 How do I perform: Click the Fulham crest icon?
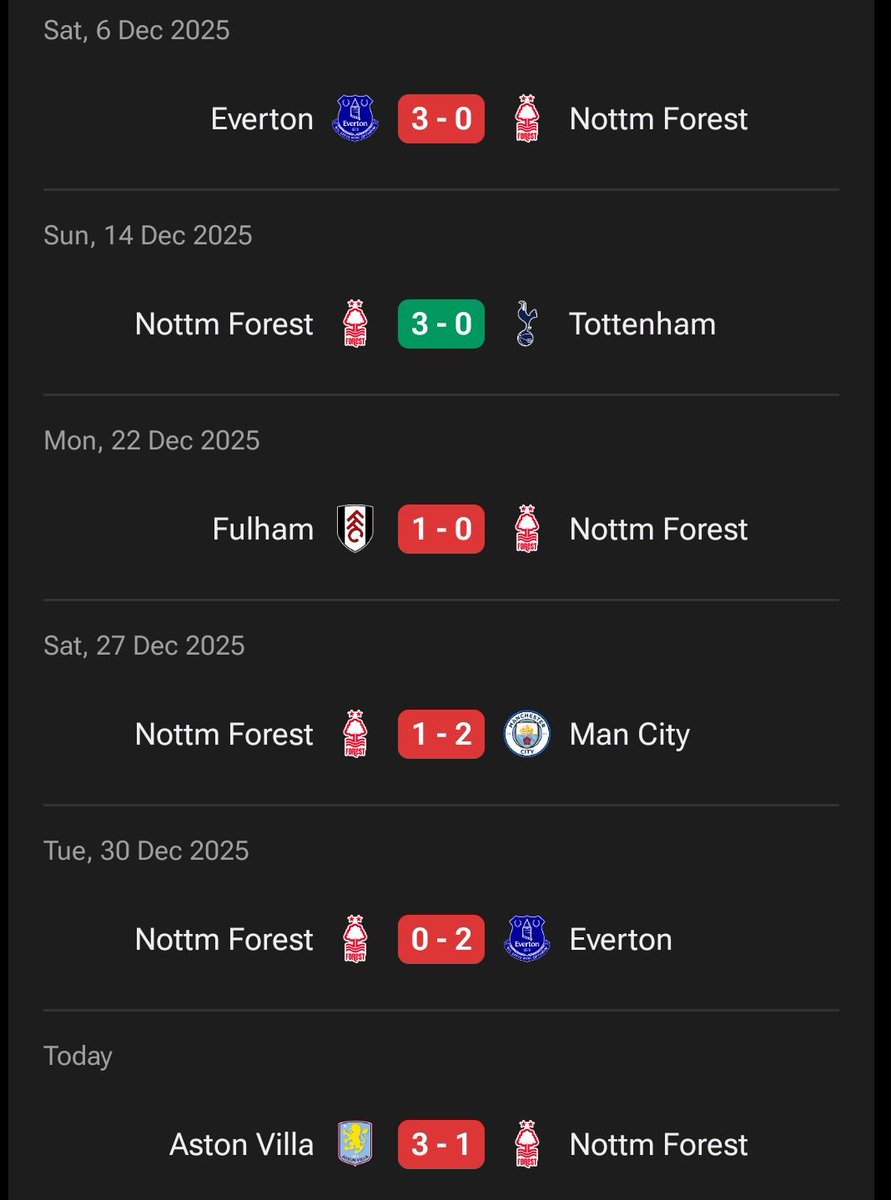pos(355,529)
